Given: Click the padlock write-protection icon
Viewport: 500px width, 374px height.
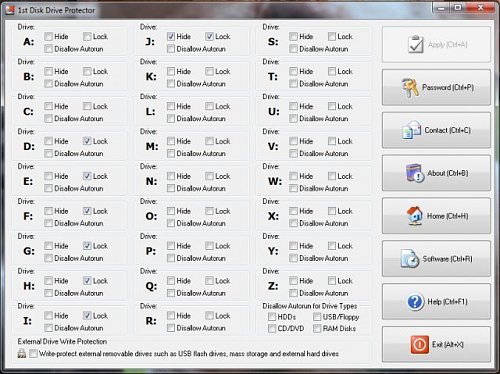Looking at the screenshot, I should pyautogui.click(x=22, y=353).
